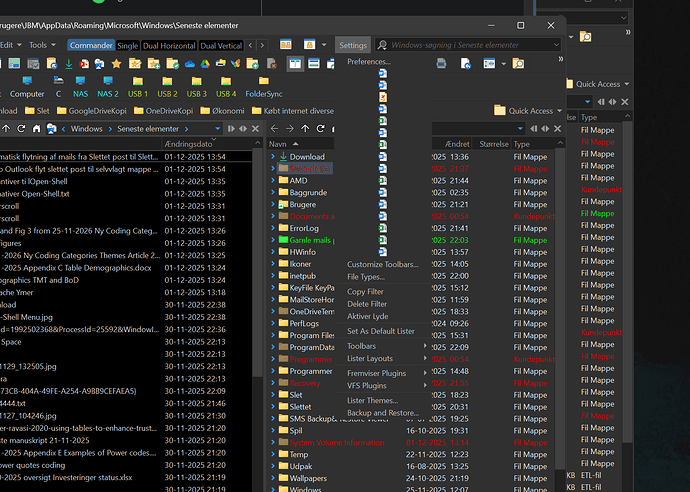Choose Customize Toolbars menu entry
Image resolution: width=690 pixels, height=492 pixels.
(x=382, y=264)
